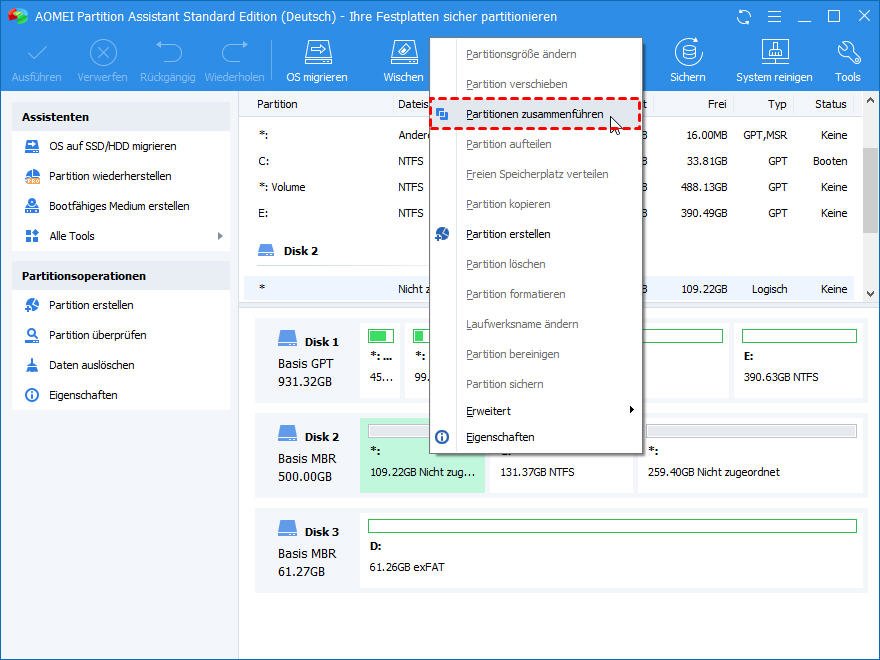Select the 488.13GB free space cell
880x660 pixels.
coord(704,187)
